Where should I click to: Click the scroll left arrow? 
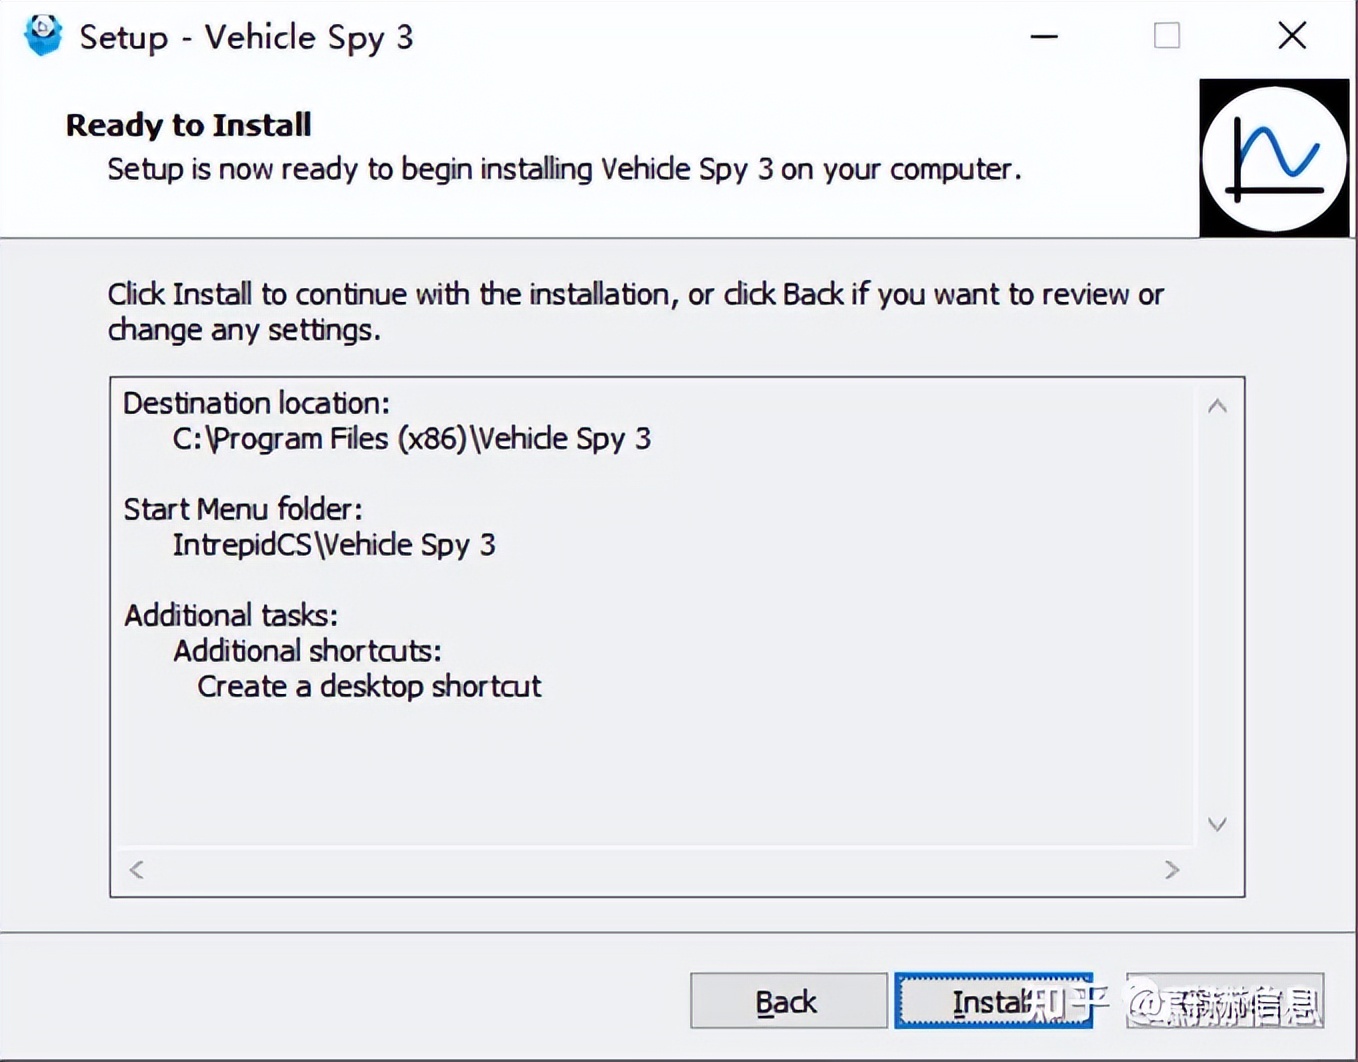click(x=135, y=869)
